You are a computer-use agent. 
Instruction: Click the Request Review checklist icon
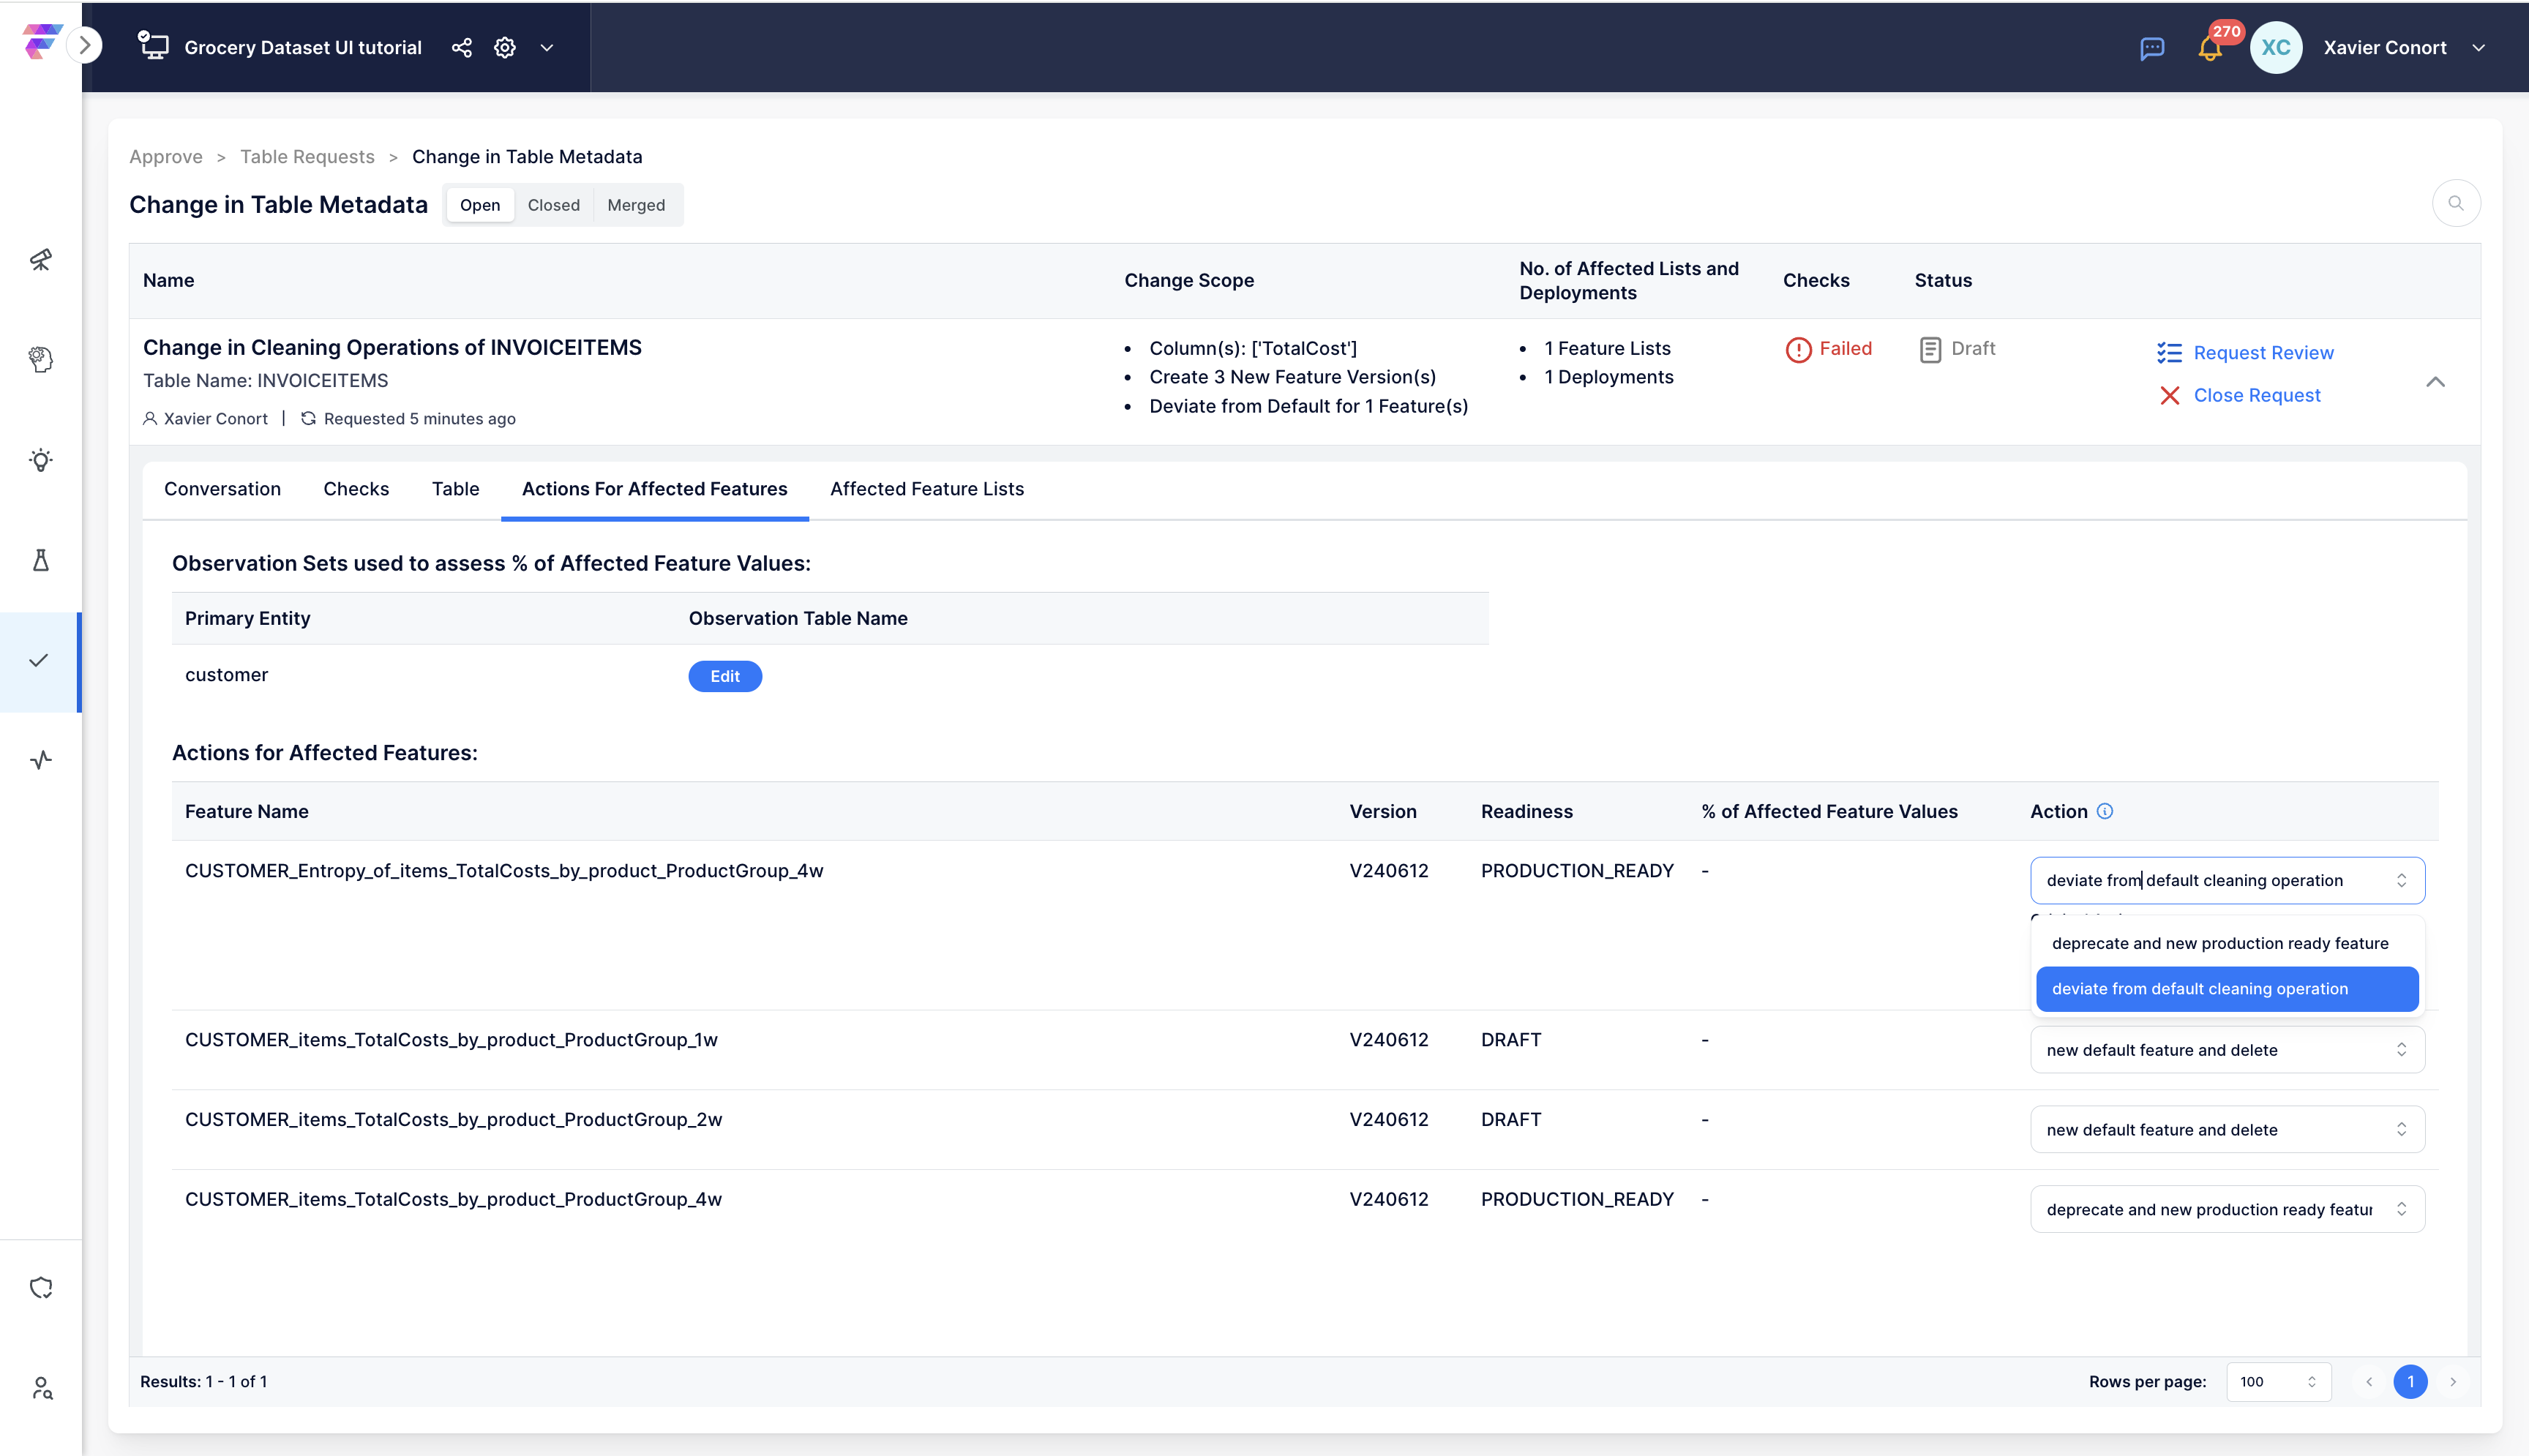coord(2169,353)
